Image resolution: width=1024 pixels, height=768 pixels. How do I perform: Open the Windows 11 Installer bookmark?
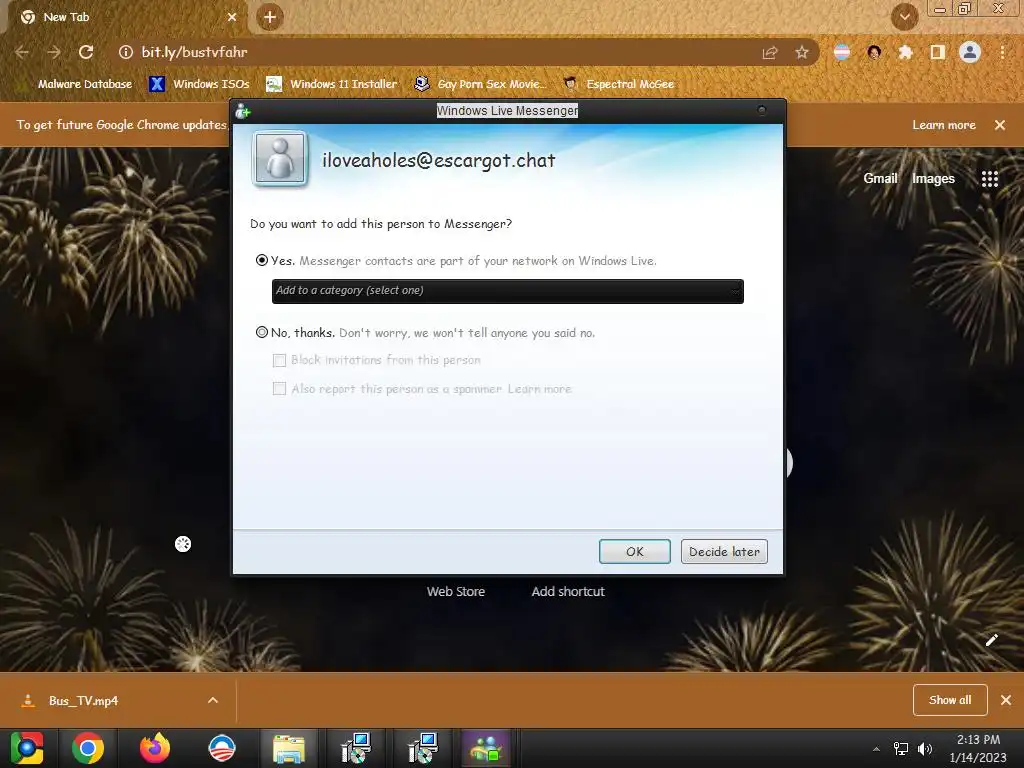332,84
